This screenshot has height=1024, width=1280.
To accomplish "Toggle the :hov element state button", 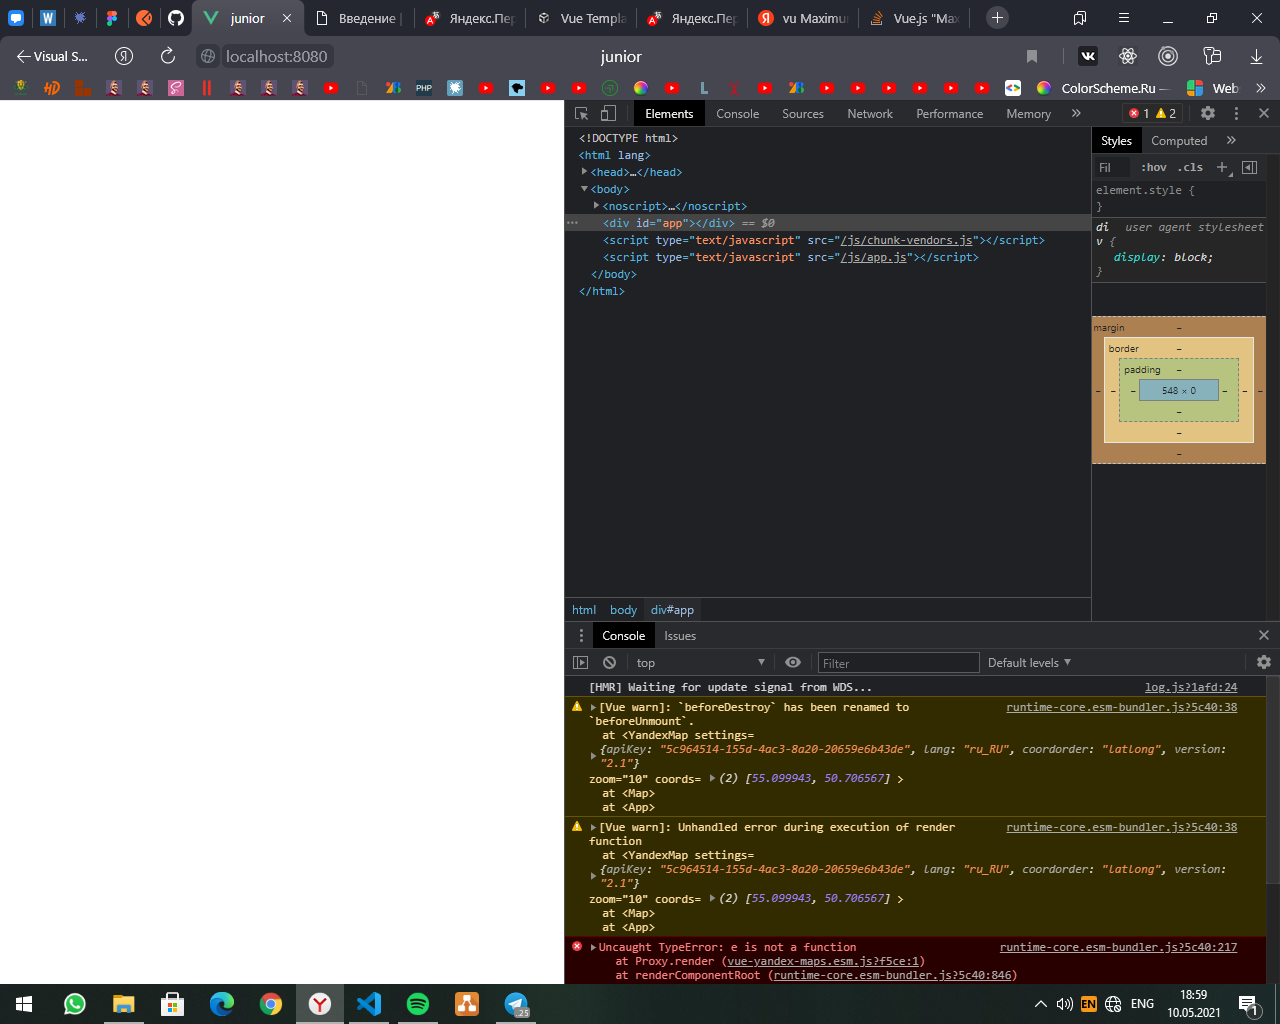I will click(x=1154, y=168).
